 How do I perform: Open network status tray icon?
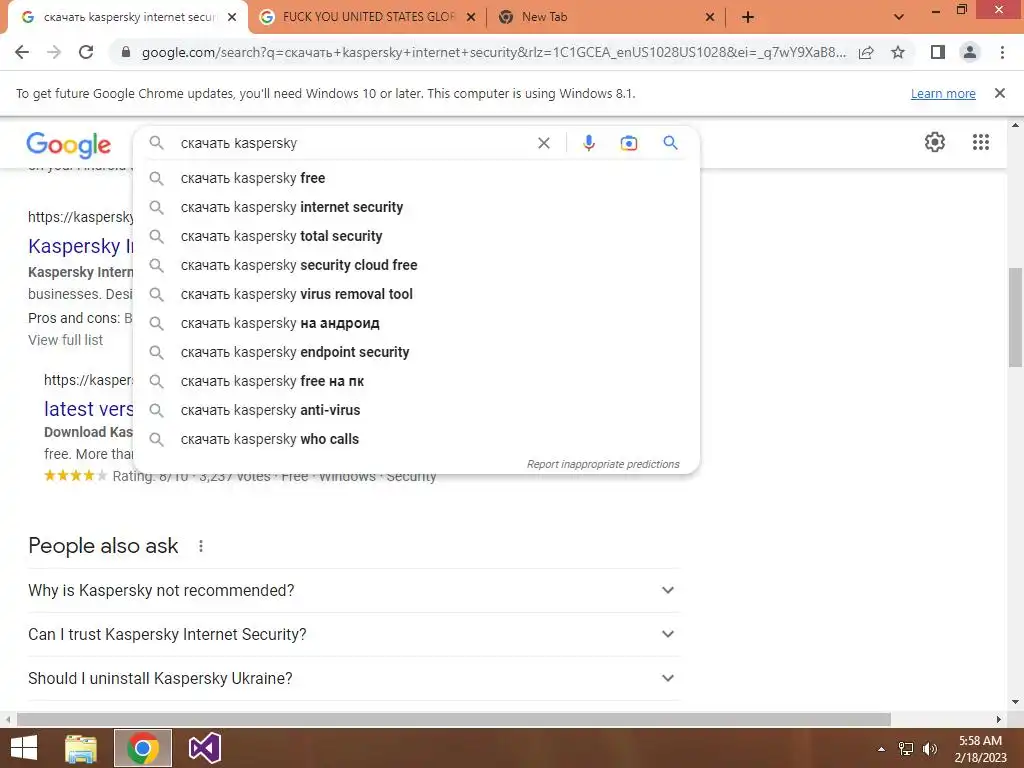point(906,749)
